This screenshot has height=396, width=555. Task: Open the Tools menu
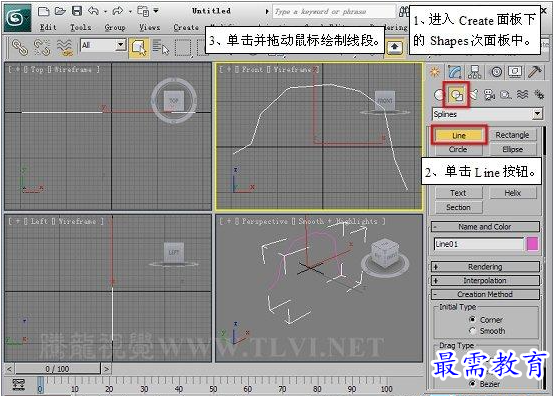tap(80, 27)
